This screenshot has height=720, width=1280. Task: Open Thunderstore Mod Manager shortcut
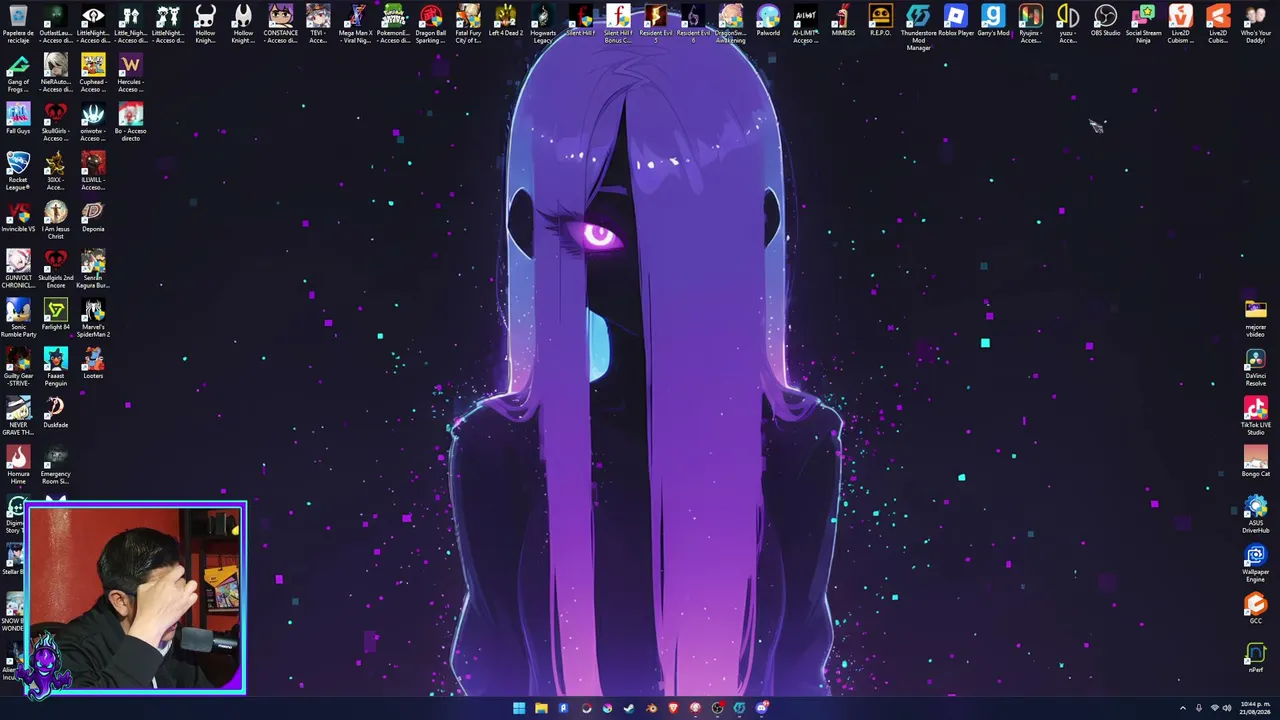tap(918, 27)
